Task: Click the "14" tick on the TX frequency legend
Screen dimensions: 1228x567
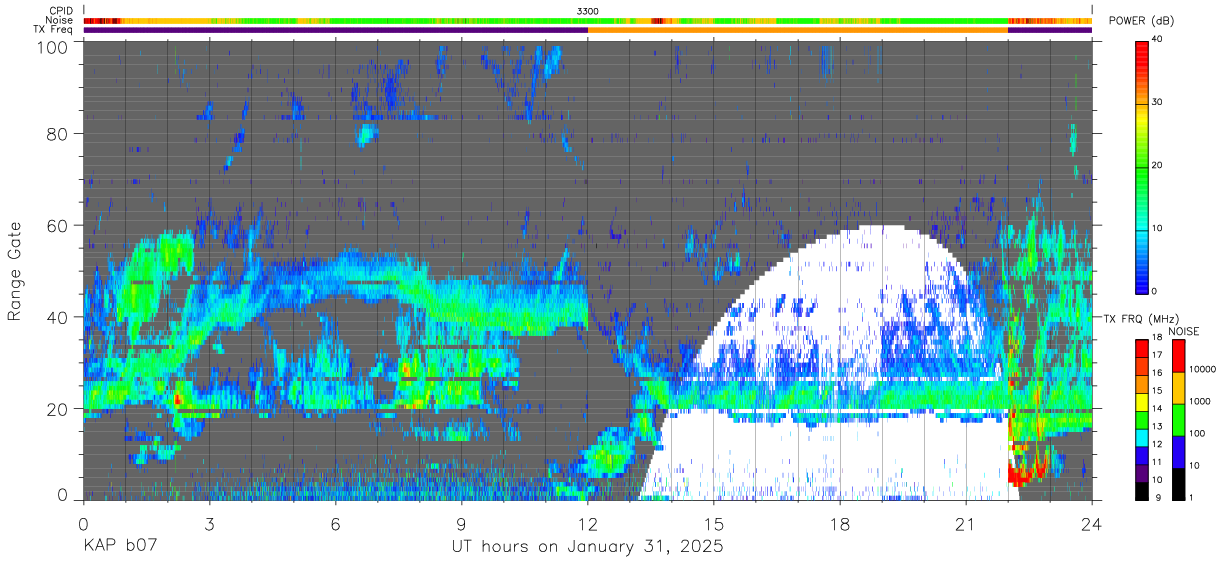Action: tap(1158, 409)
